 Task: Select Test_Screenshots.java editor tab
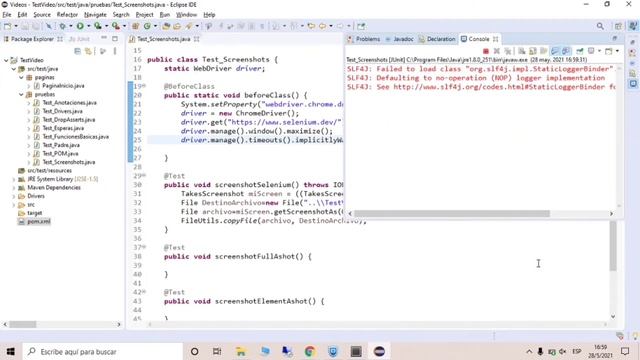click(x=163, y=39)
